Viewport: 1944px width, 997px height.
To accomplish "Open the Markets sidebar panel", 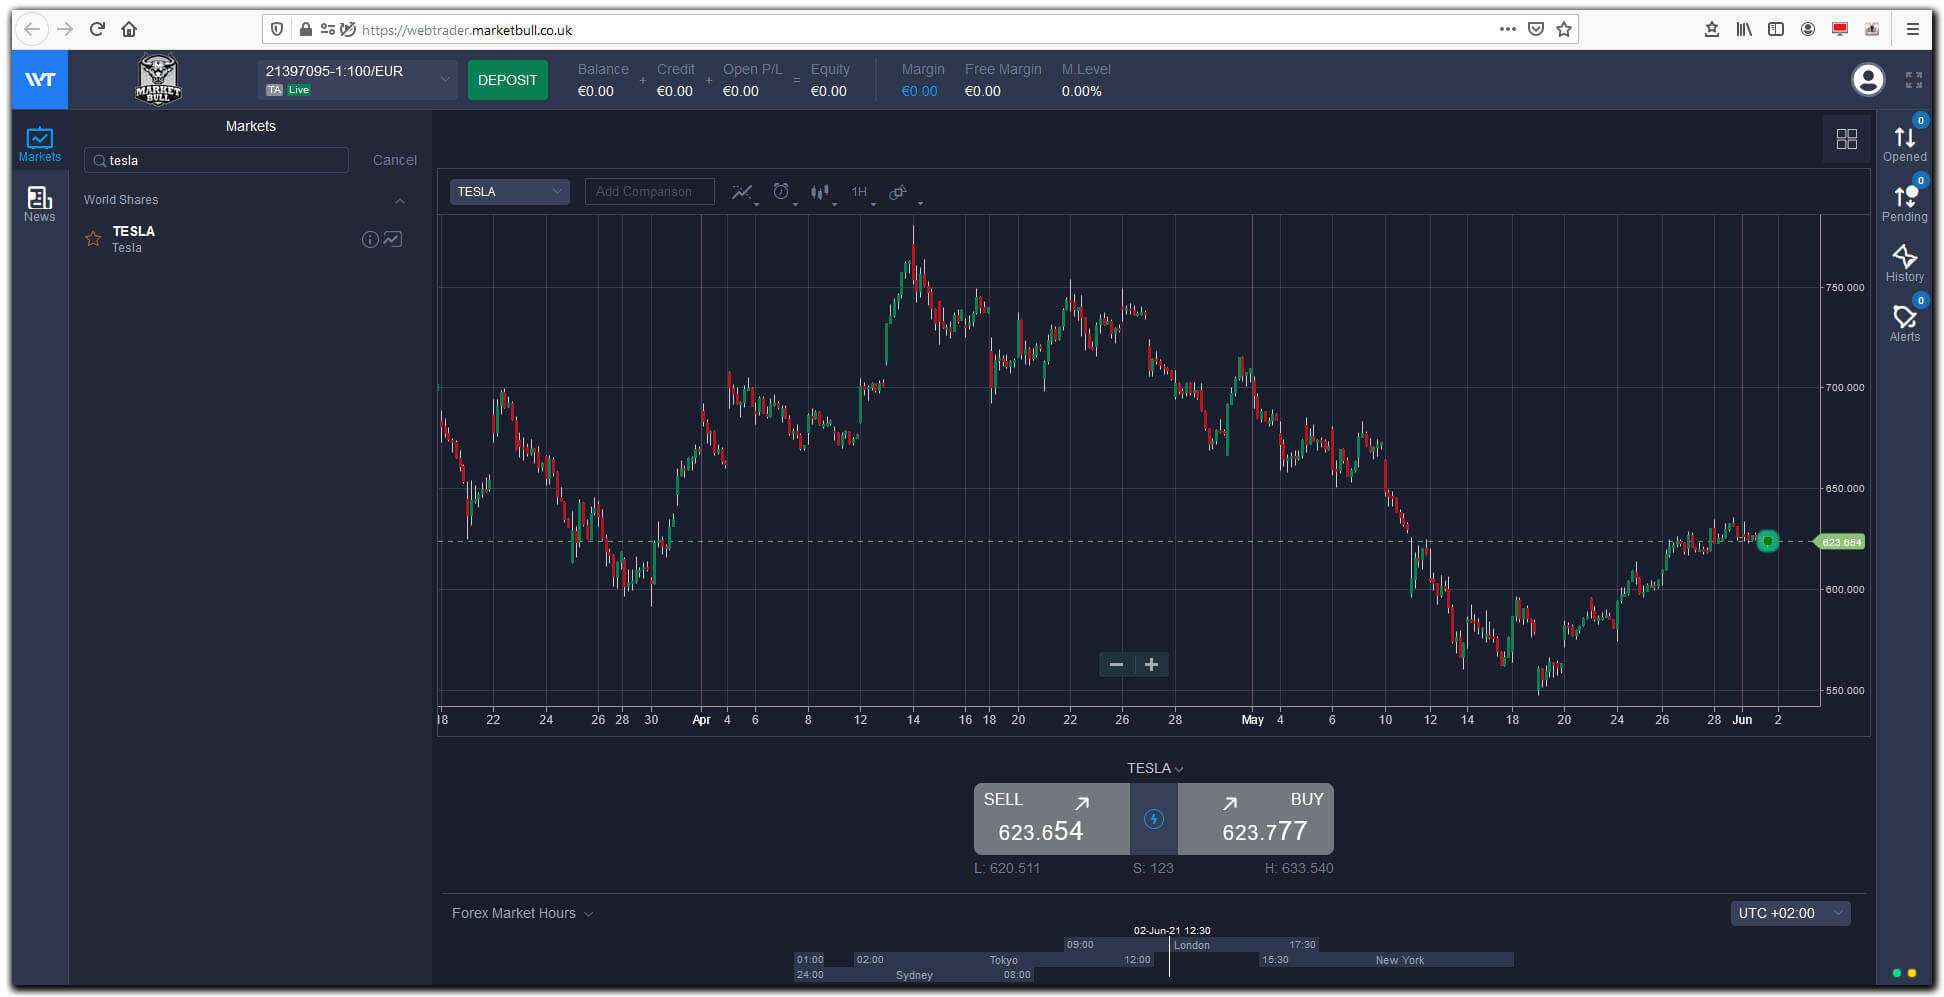I will point(39,144).
